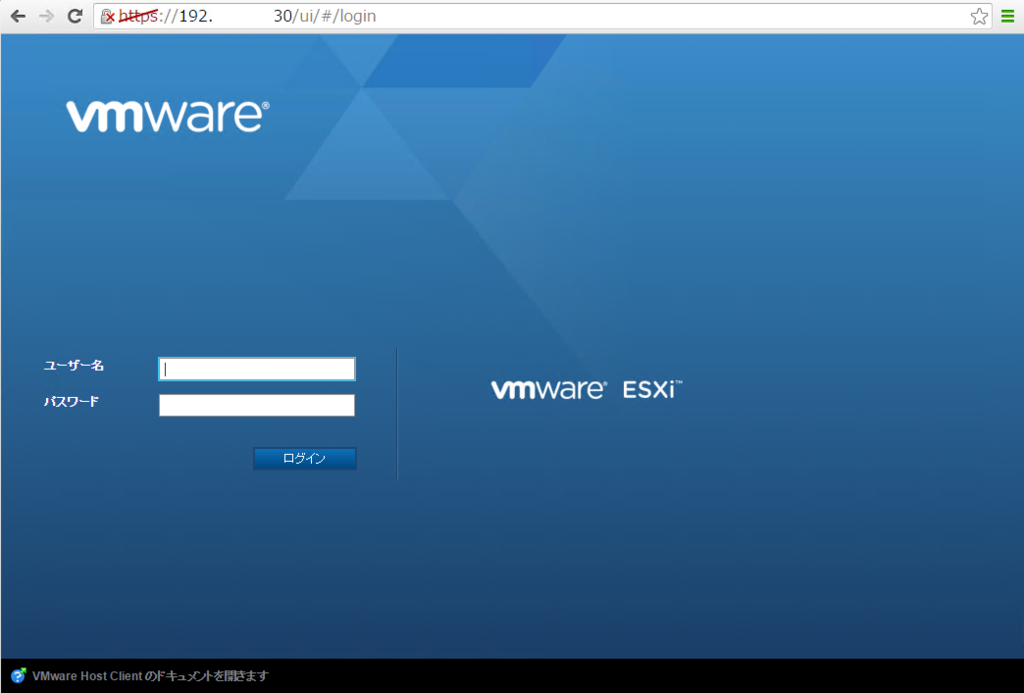Click the VMware ESXi logo
Viewport: 1024px width, 693px height.
tap(584, 388)
